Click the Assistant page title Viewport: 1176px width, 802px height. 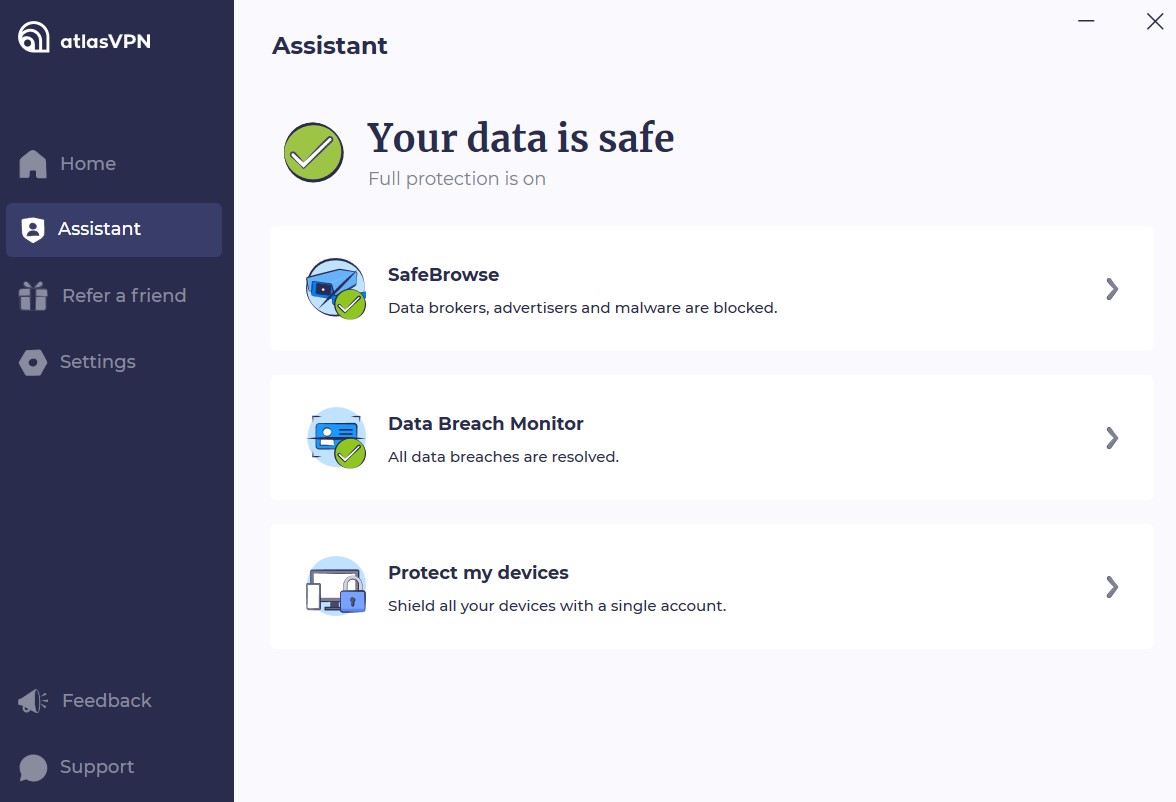tap(330, 46)
